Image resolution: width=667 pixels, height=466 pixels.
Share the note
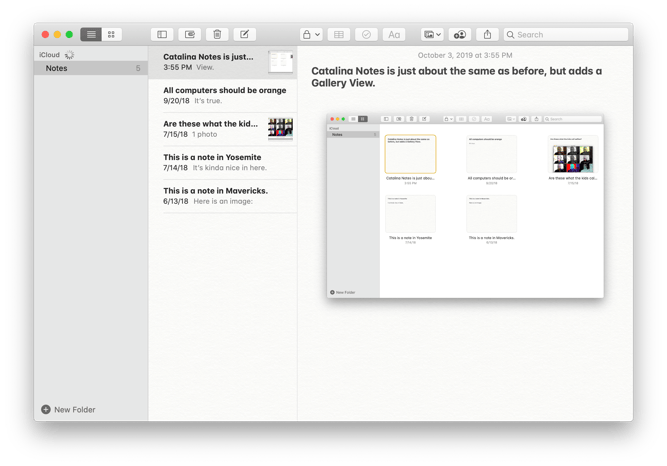(x=487, y=34)
